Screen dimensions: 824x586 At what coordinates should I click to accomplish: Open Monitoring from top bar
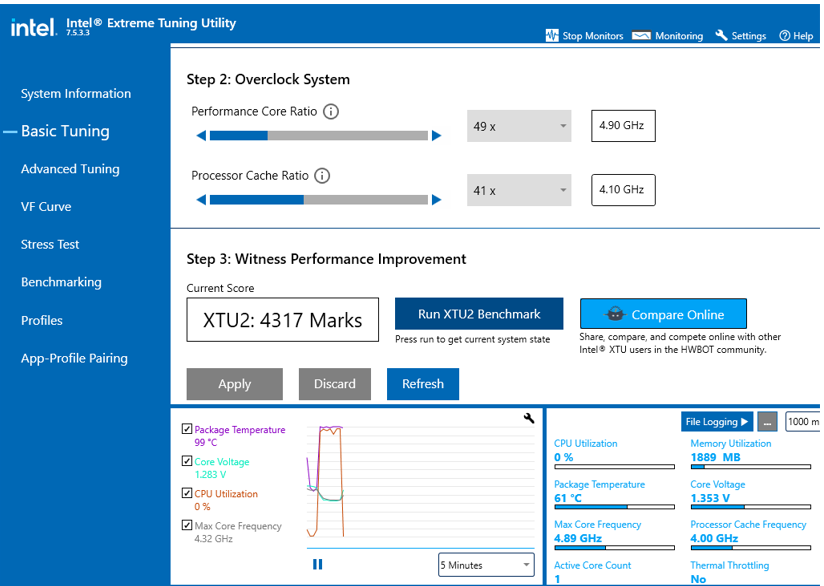(667, 36)
